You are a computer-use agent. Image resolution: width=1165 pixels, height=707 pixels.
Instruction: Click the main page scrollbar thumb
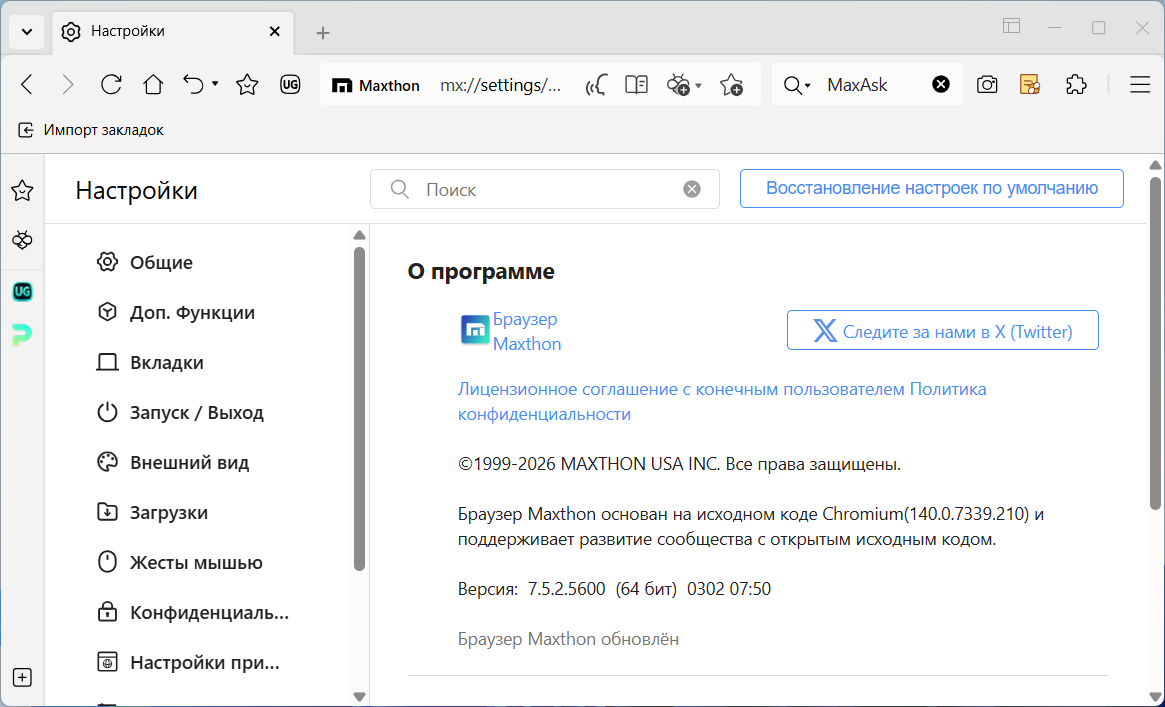(1155, 343)
